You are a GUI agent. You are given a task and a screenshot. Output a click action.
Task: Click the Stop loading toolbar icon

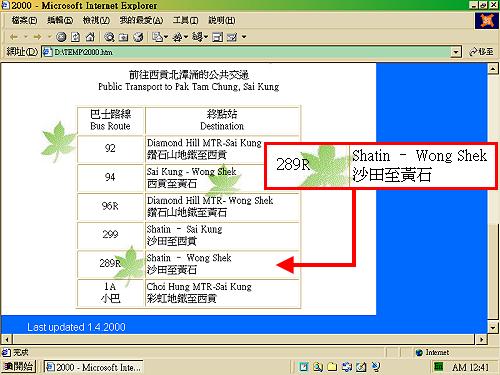click(61, 37)
